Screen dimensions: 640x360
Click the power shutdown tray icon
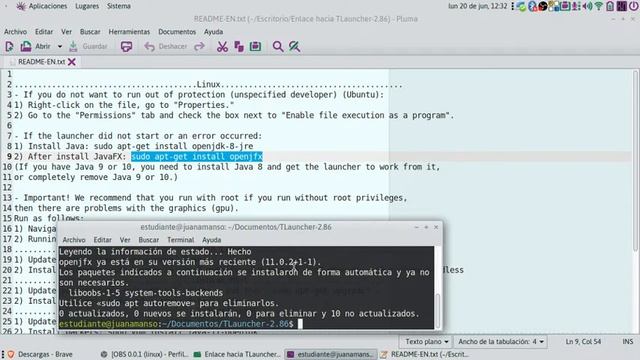[x=633, y=6]
